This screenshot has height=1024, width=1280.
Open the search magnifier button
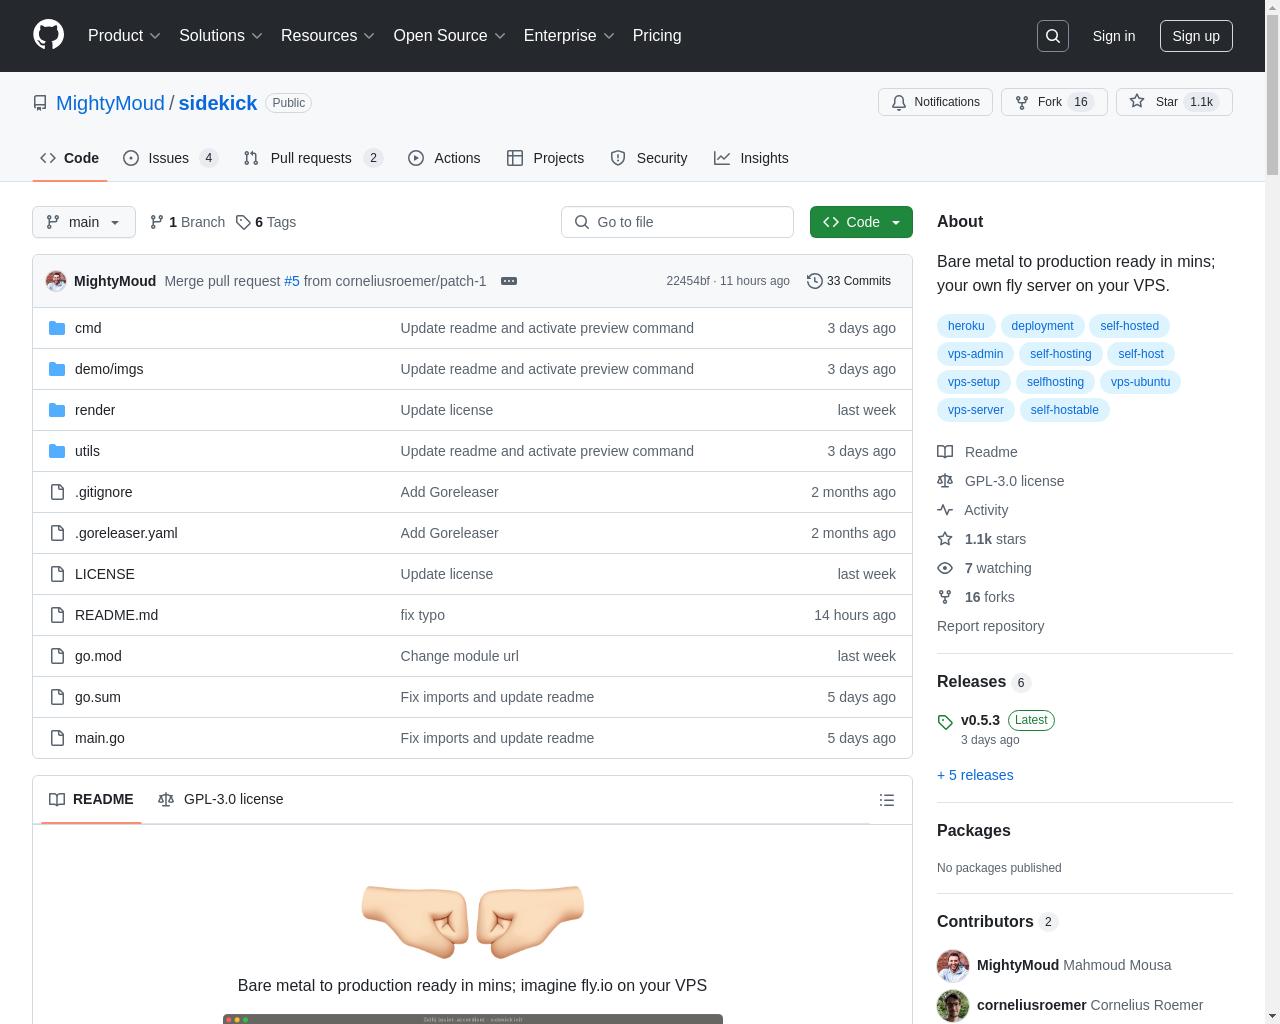(x=1053, y=36)
